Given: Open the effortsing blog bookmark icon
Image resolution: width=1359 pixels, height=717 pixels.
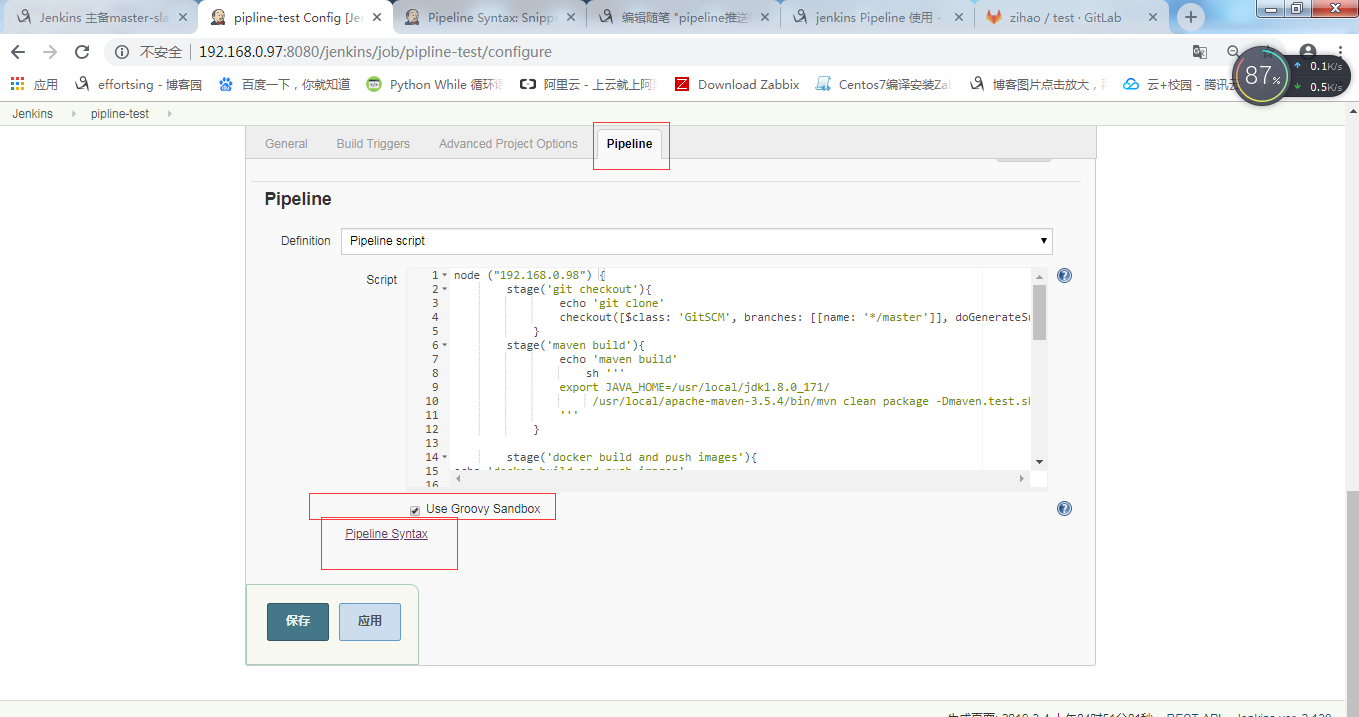Looking at the screenshot, I should click(x=82, y=85).
